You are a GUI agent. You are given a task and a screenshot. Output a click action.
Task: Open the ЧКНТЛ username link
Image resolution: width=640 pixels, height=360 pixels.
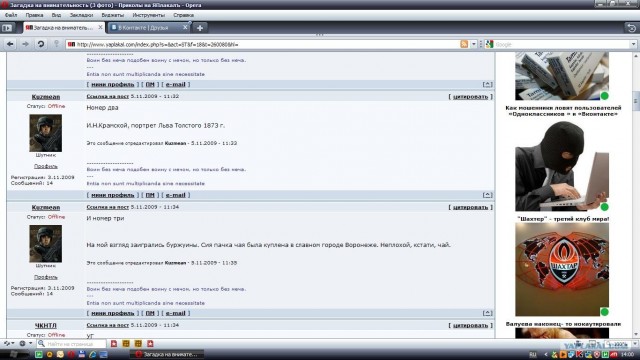[46, 326]
